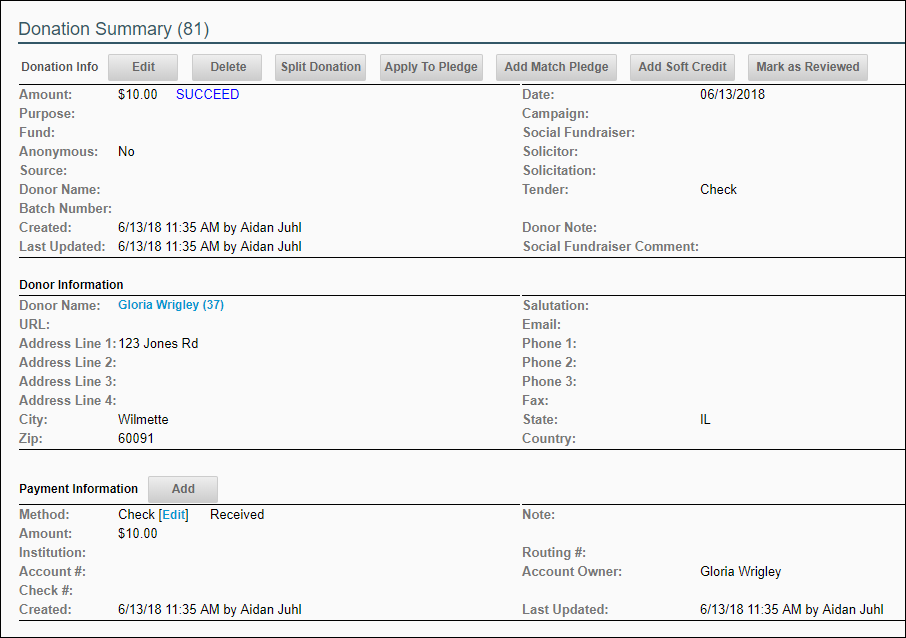
Task: Select the Payment Information Last Updated timestamp value
Action: (792, 610)
